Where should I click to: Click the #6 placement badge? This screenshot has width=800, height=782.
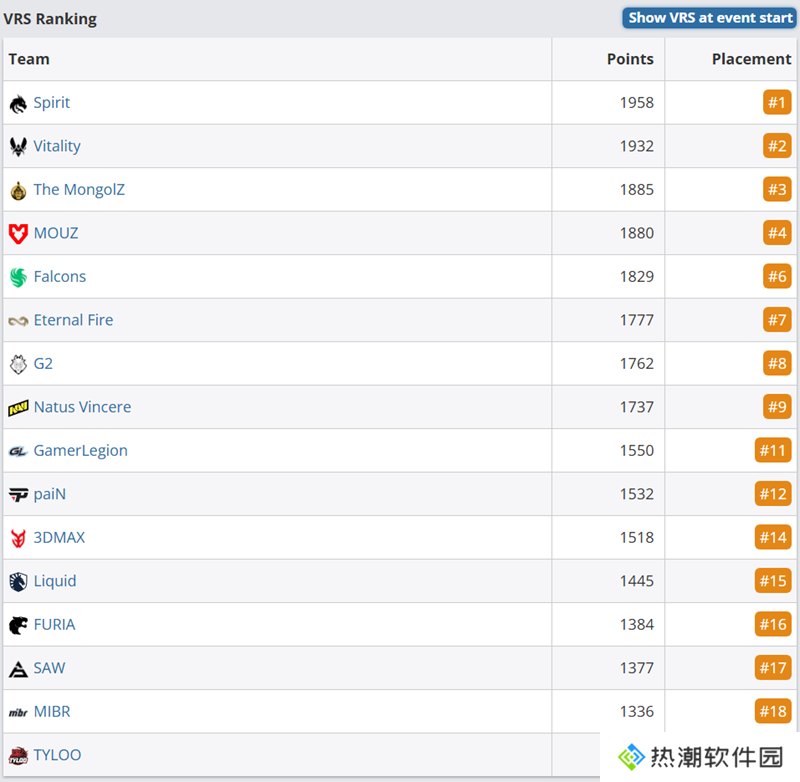(x=777, y=276)
